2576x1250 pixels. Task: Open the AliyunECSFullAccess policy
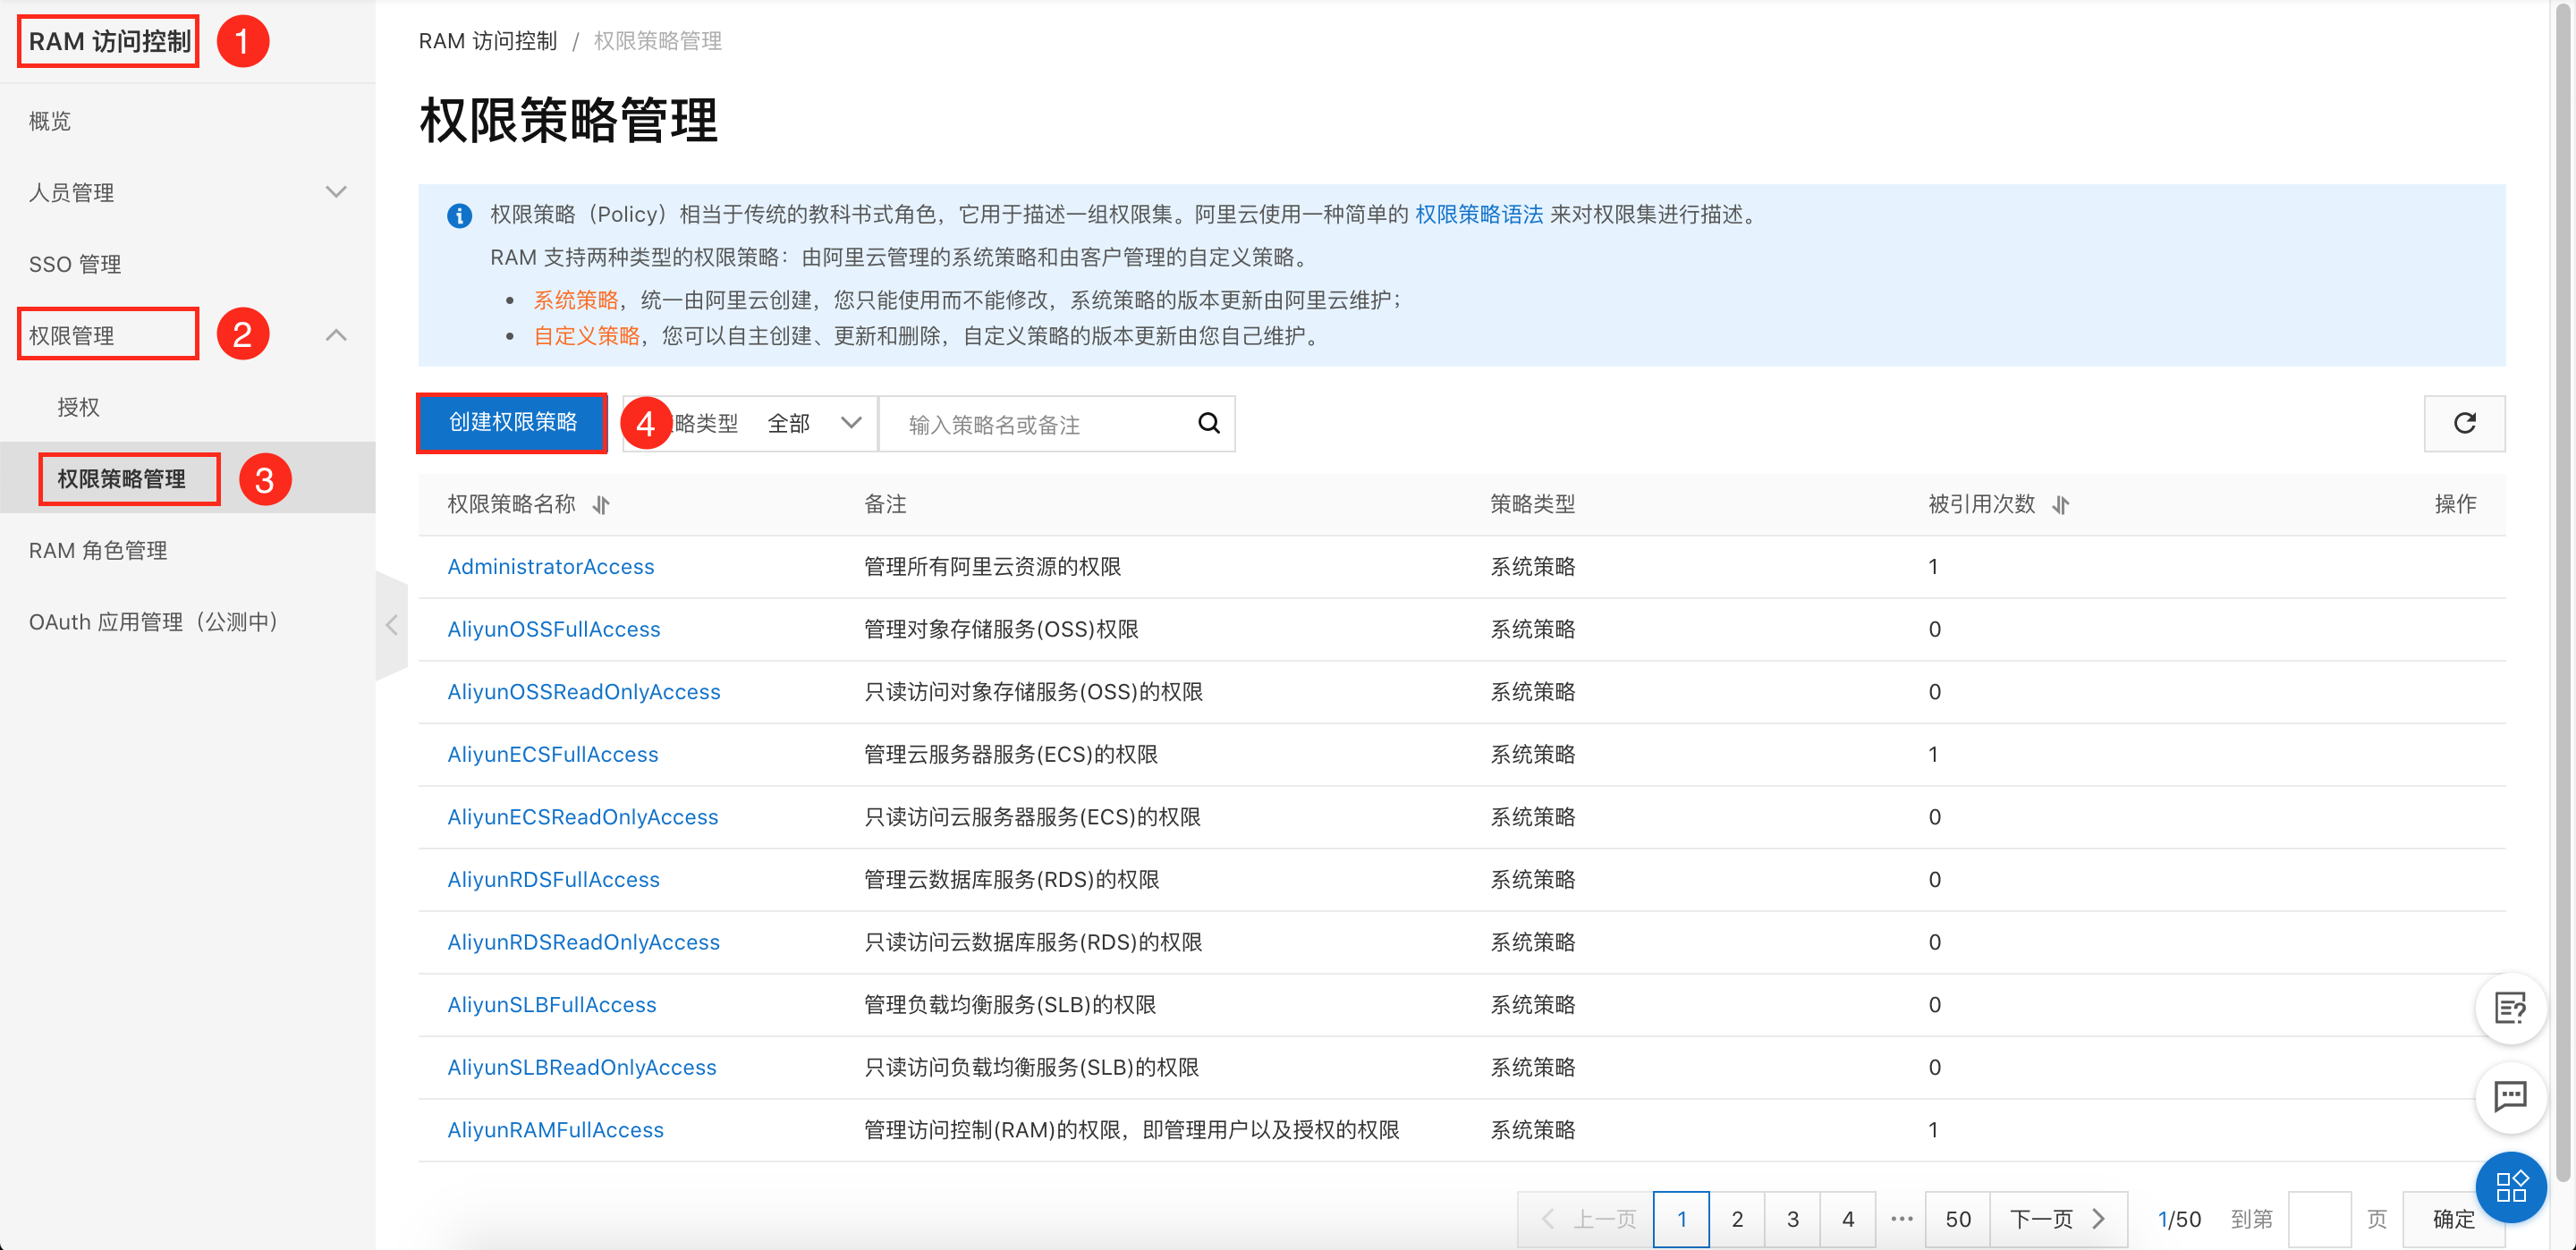click(552, 754)
